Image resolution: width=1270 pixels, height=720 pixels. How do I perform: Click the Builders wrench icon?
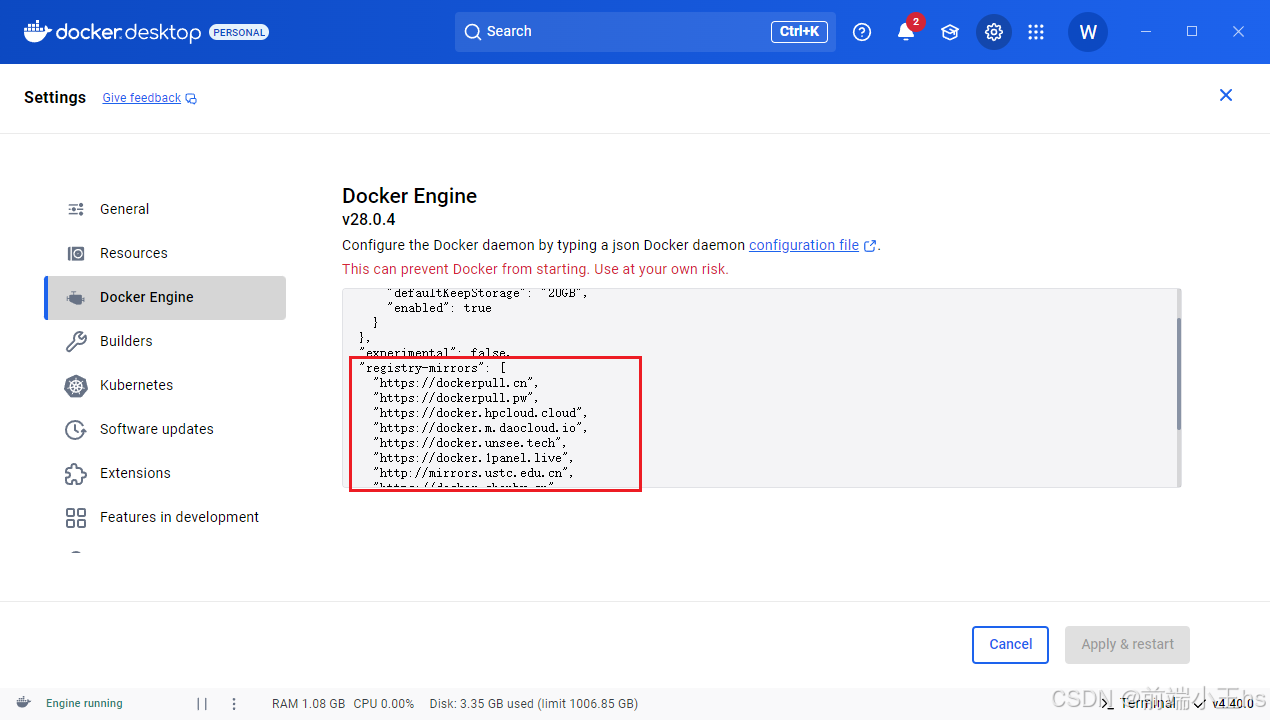click(x=76, y=341)
